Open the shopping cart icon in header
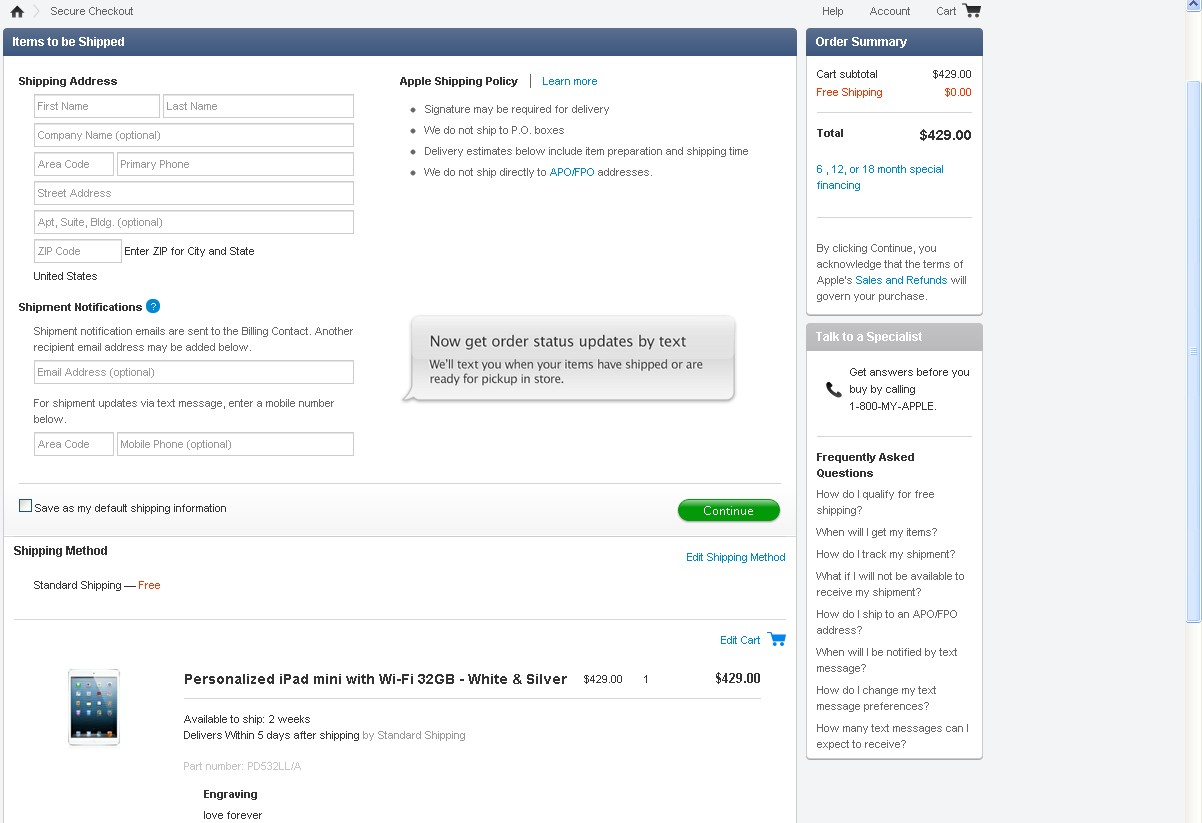The height and width of the screenshot is (823, 1202). [972, 11]
